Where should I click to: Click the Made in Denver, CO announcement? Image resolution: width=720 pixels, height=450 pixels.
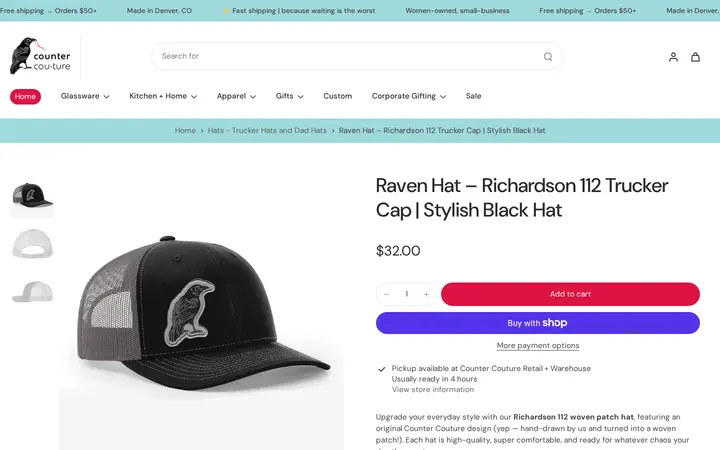point(159,11)
